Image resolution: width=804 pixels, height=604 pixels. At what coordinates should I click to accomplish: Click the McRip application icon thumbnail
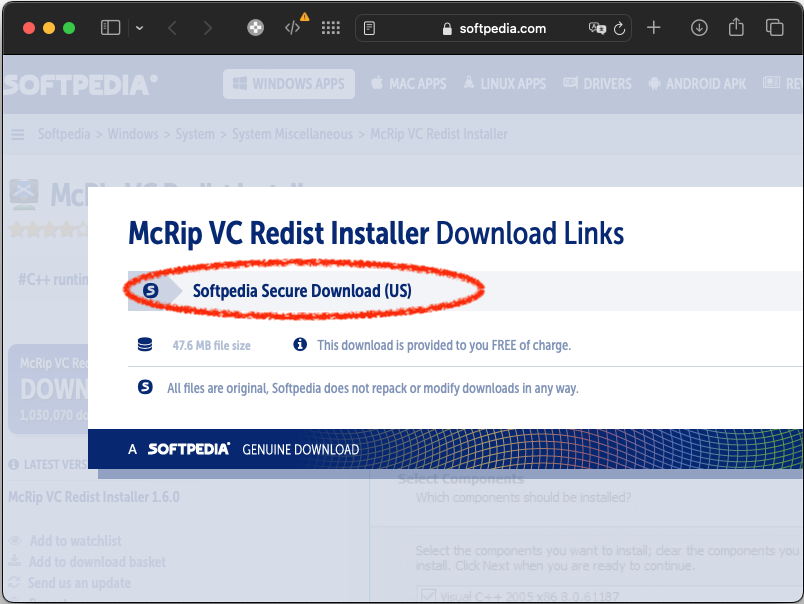click(x=24, y=194)
